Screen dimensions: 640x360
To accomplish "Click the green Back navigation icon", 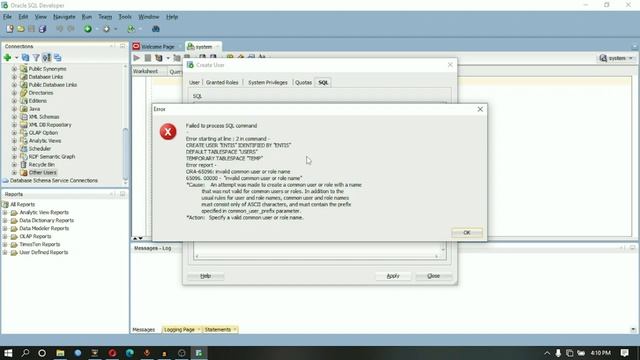I will tap(88, 29).
